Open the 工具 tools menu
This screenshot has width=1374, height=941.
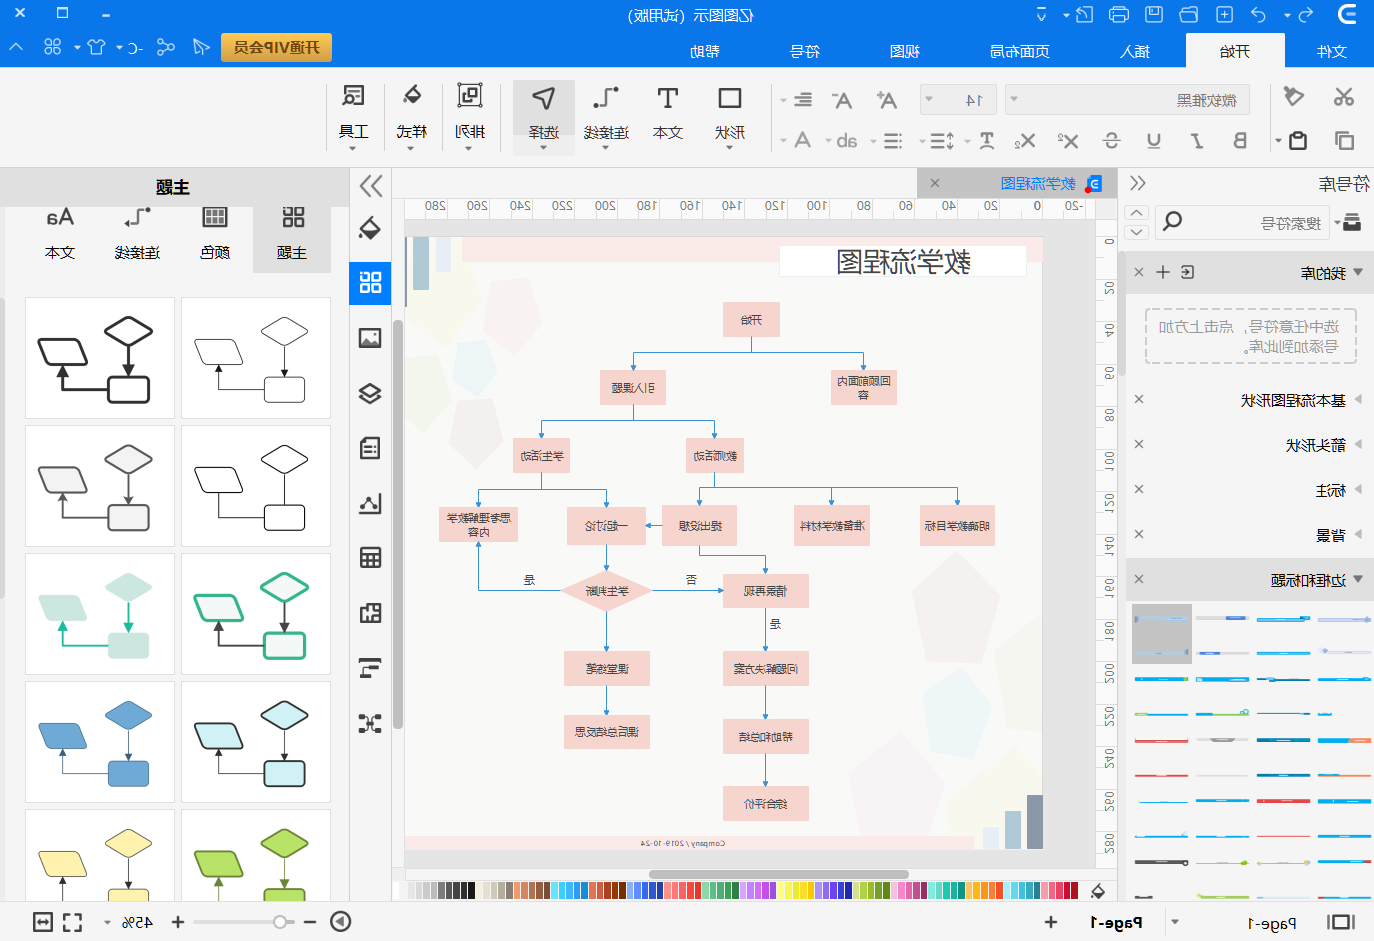(x=353, y=117)
